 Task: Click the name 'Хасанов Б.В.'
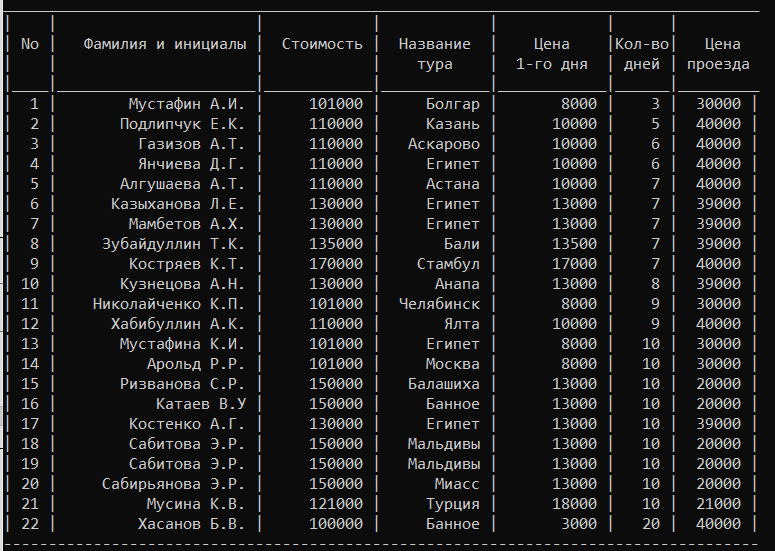(x=191, y=524)
